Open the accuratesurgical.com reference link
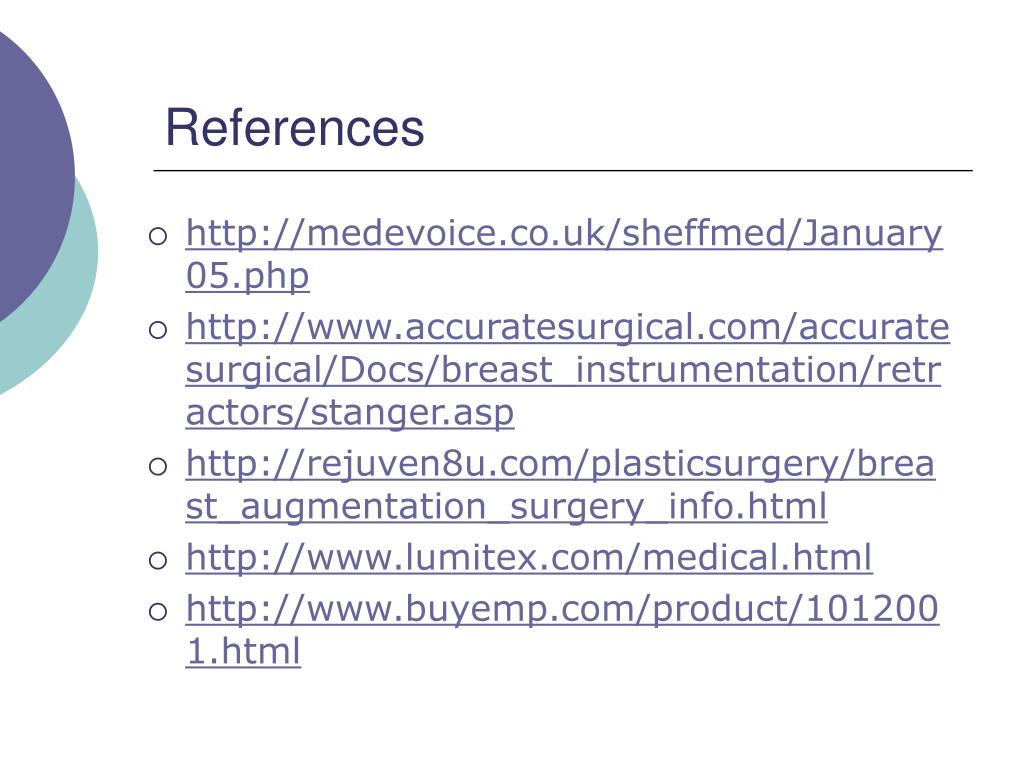Screen dimensions: 1024x768 pos(568,327)
